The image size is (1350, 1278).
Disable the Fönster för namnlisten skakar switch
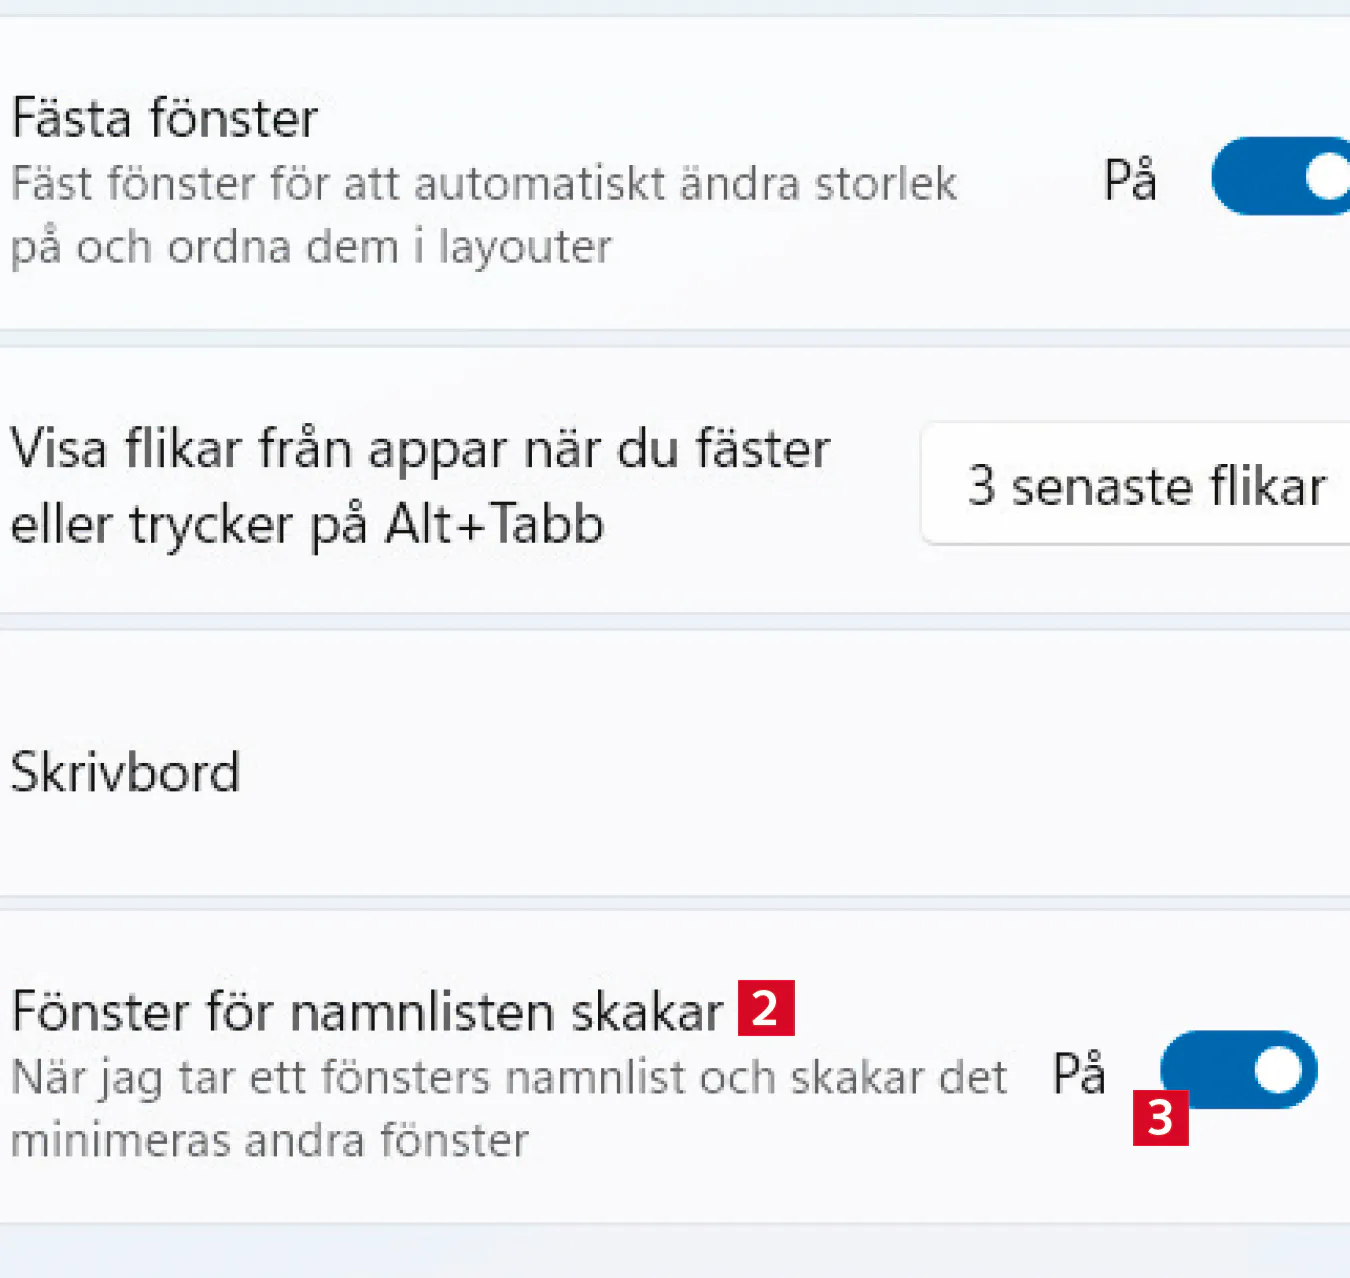pos(1239,1070)
